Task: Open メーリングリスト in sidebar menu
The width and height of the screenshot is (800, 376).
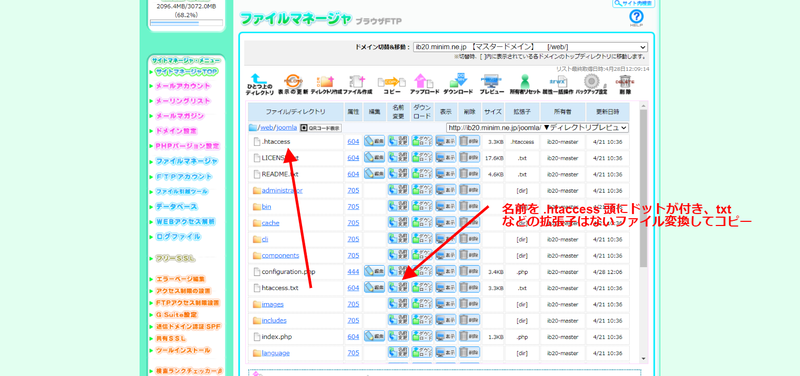Action: [x=183, y=101]
